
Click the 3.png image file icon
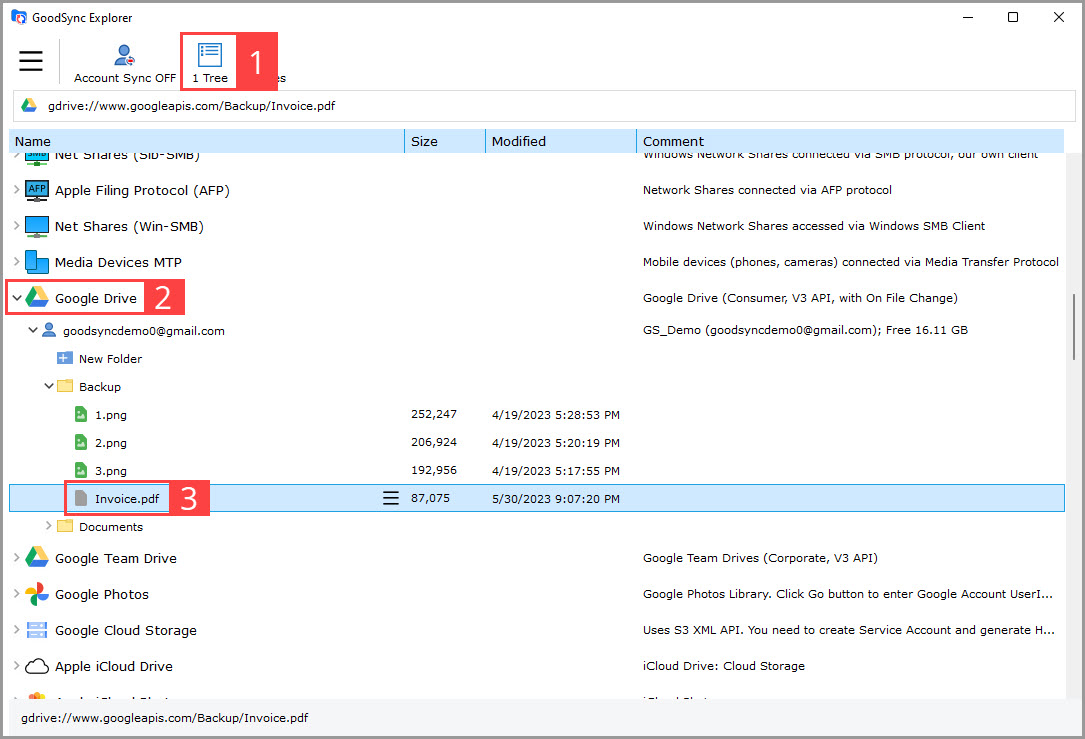point(81,470)
